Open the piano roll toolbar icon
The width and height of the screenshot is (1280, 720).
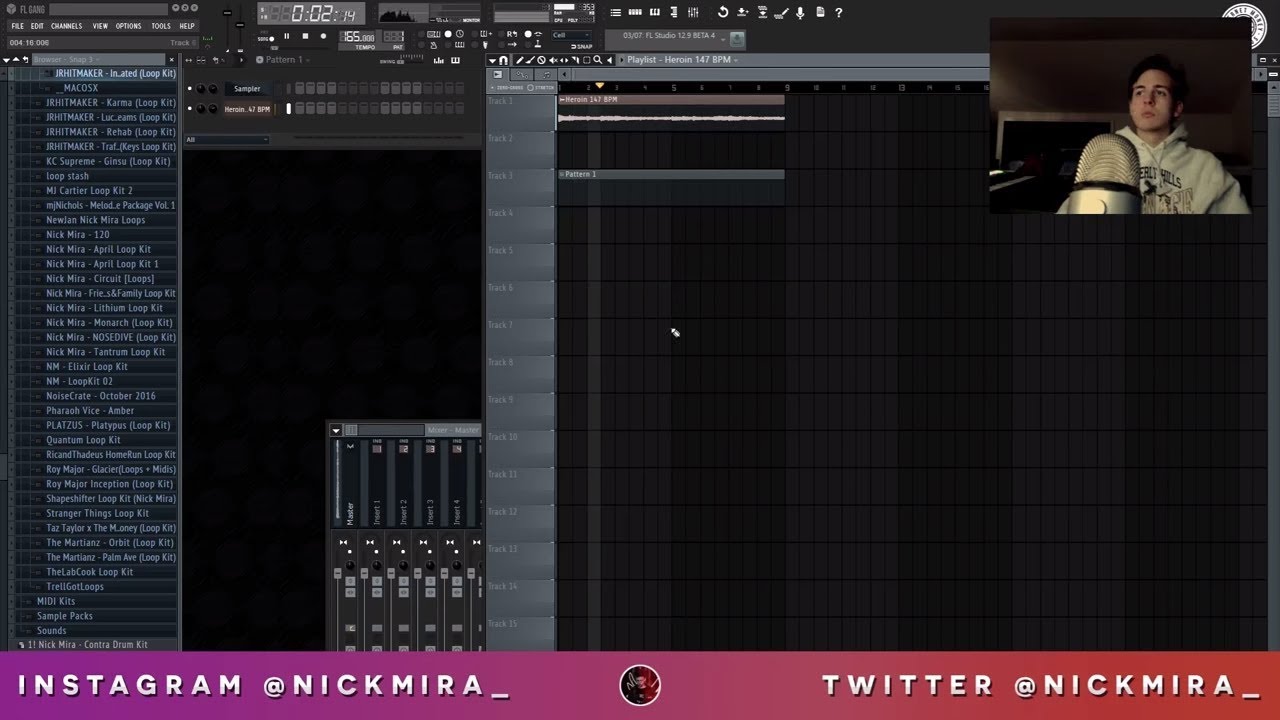pos(655,12)
